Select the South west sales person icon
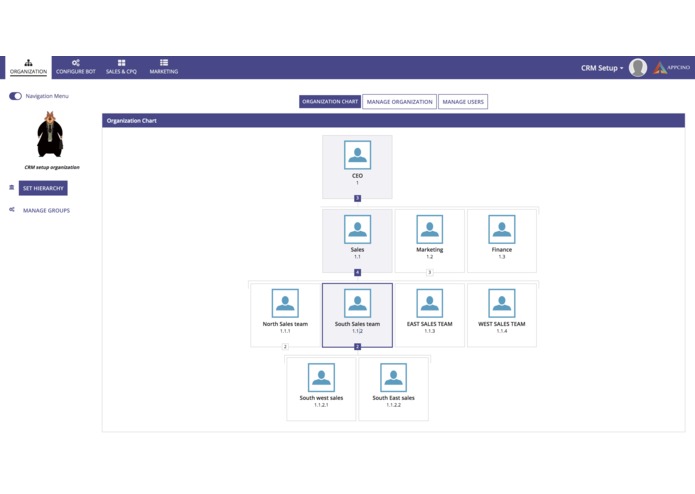This screenshot has height=494, width=695. 321,377
